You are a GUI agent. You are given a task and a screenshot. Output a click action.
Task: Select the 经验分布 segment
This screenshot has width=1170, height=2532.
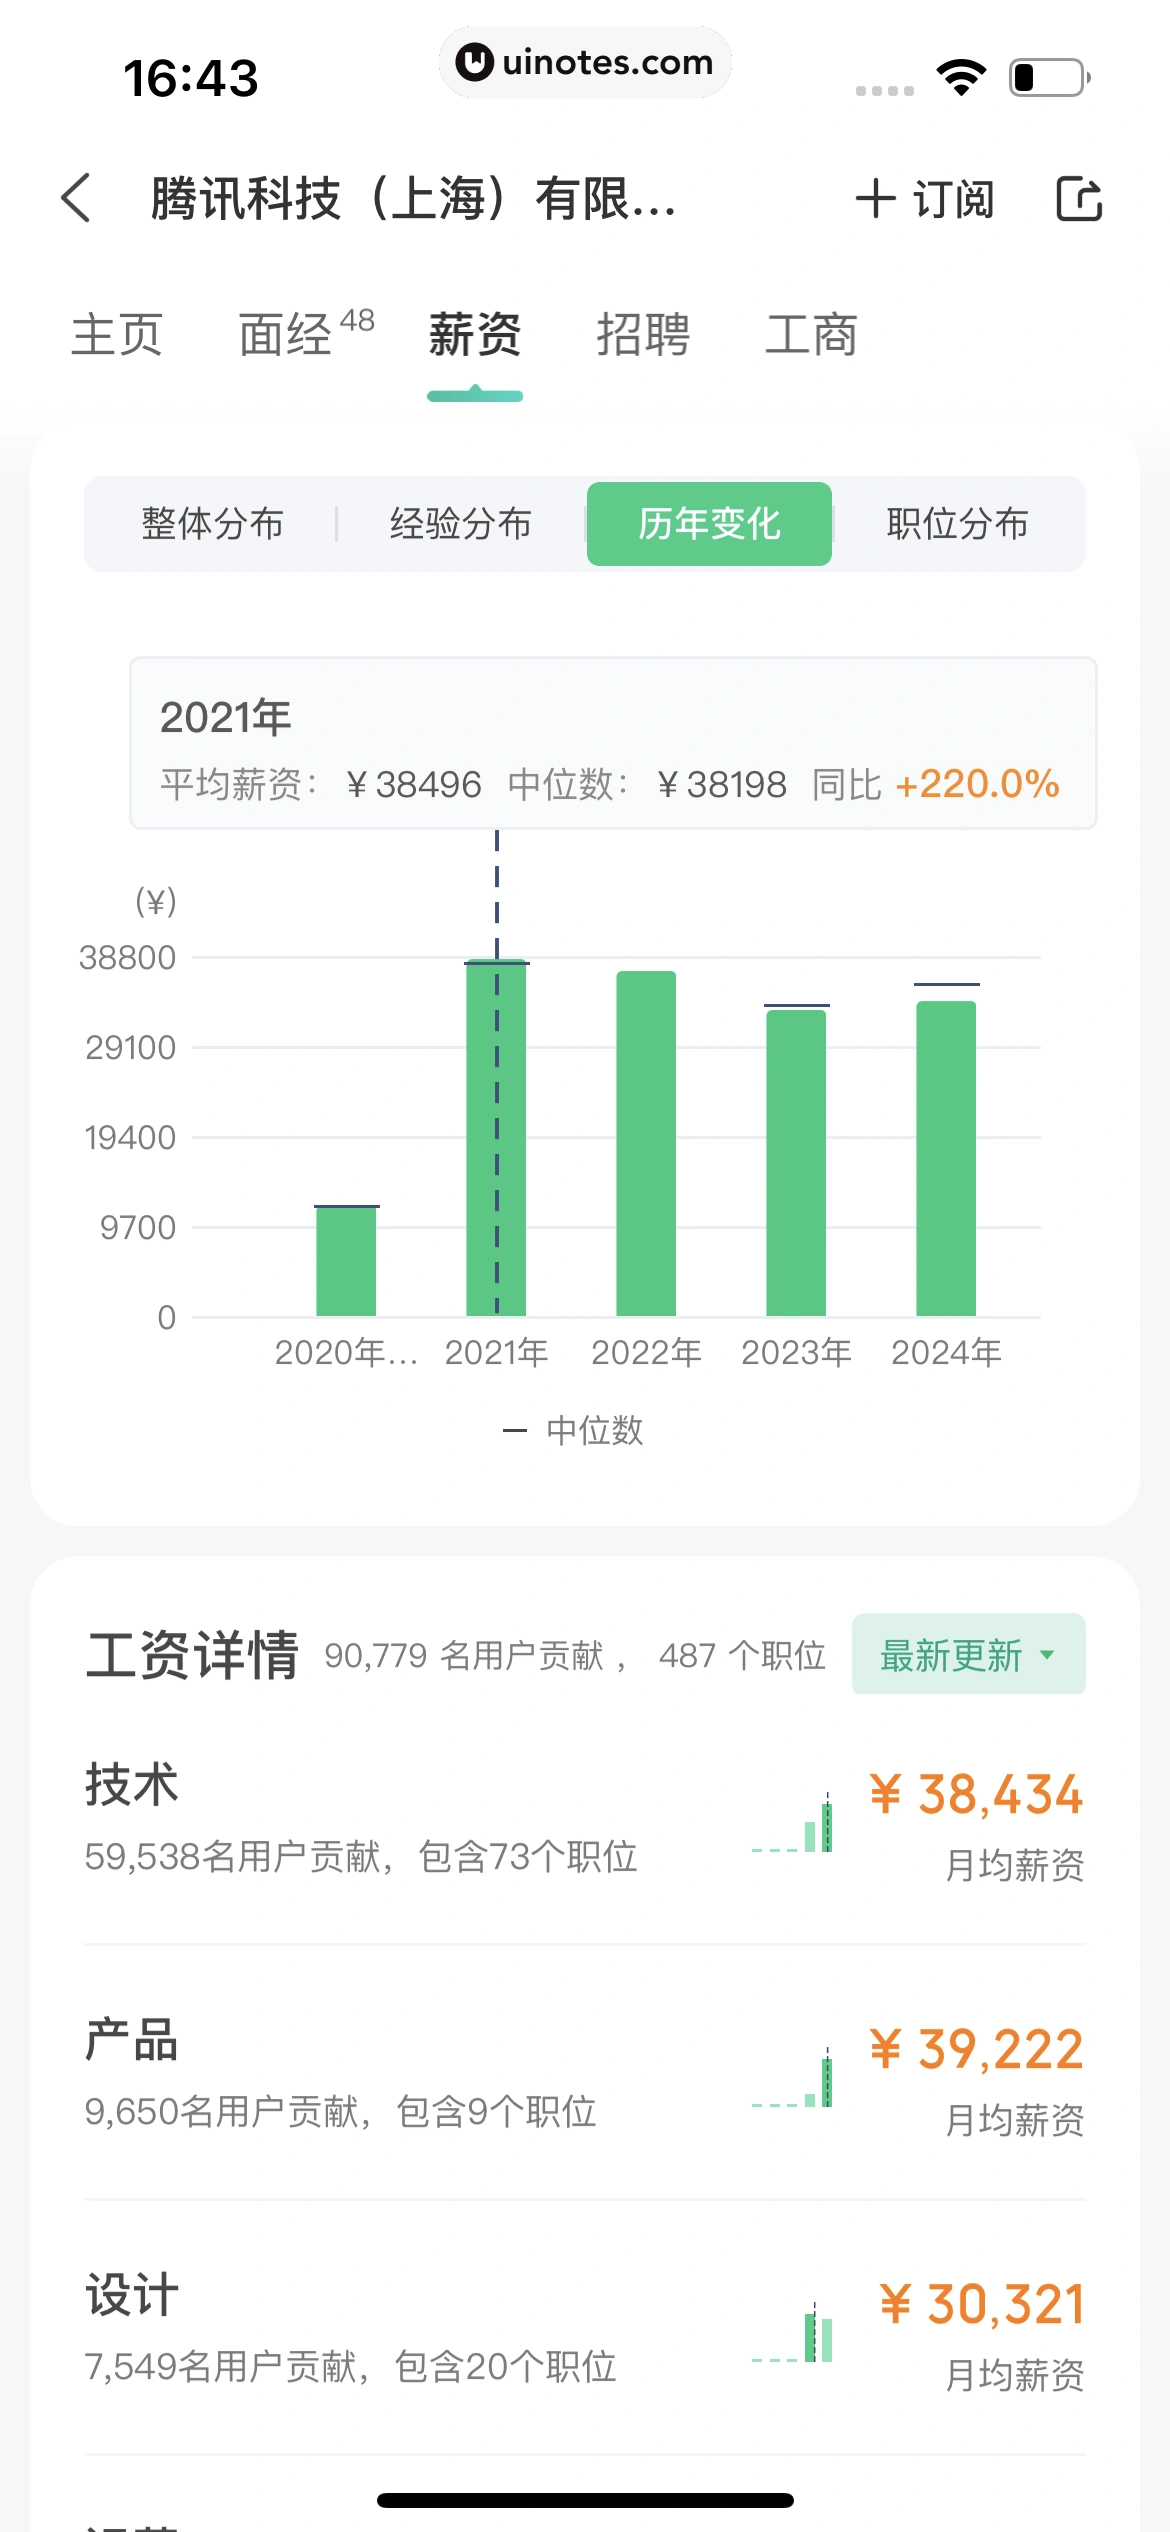pyautogui.click(x=461, y=523)
